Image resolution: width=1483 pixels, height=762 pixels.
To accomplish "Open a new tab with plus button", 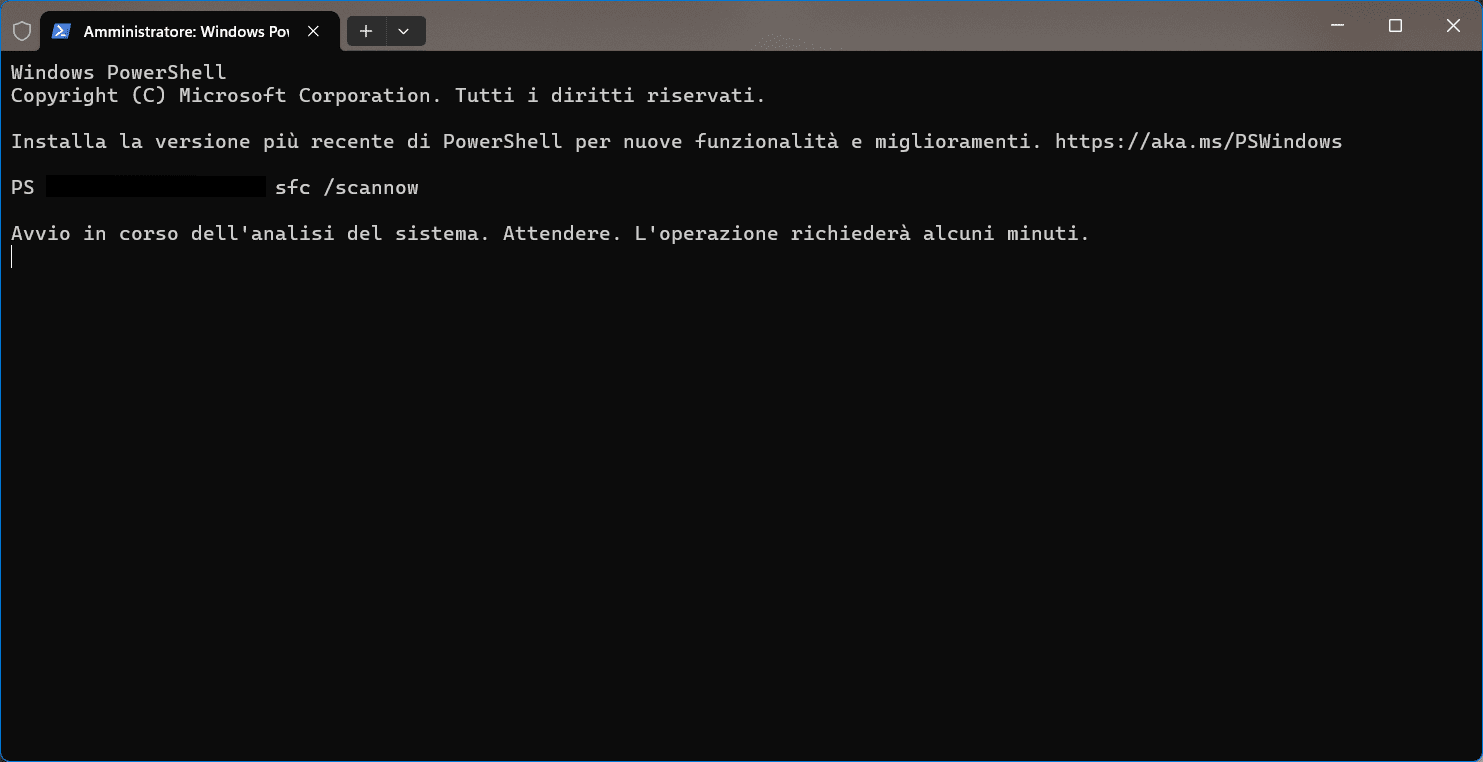I will [366, 31].
